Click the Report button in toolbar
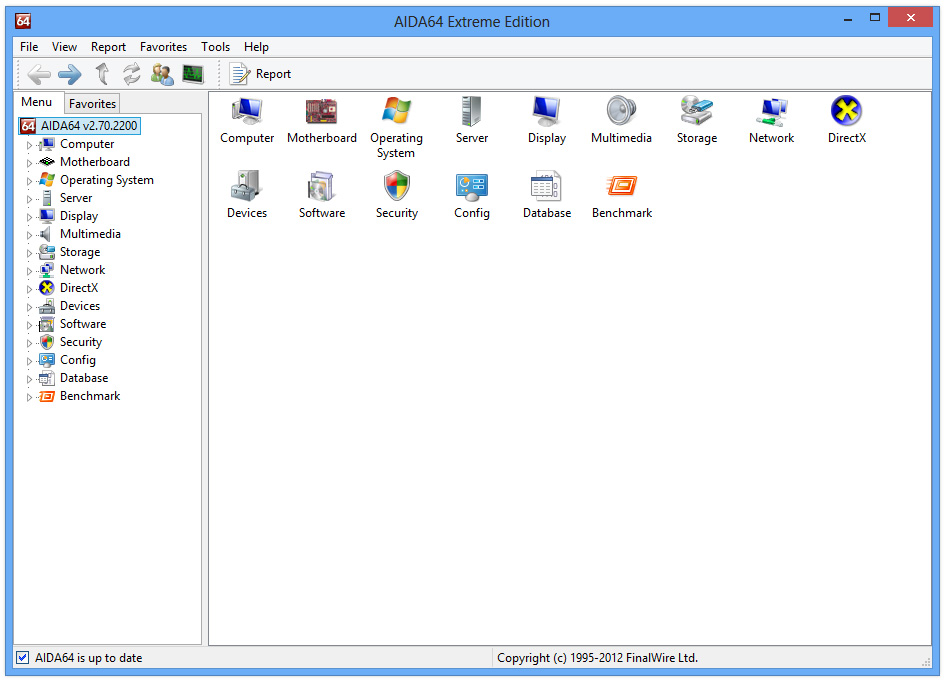The width and height of the screenshot is (946, 683). tap(261, 73)
